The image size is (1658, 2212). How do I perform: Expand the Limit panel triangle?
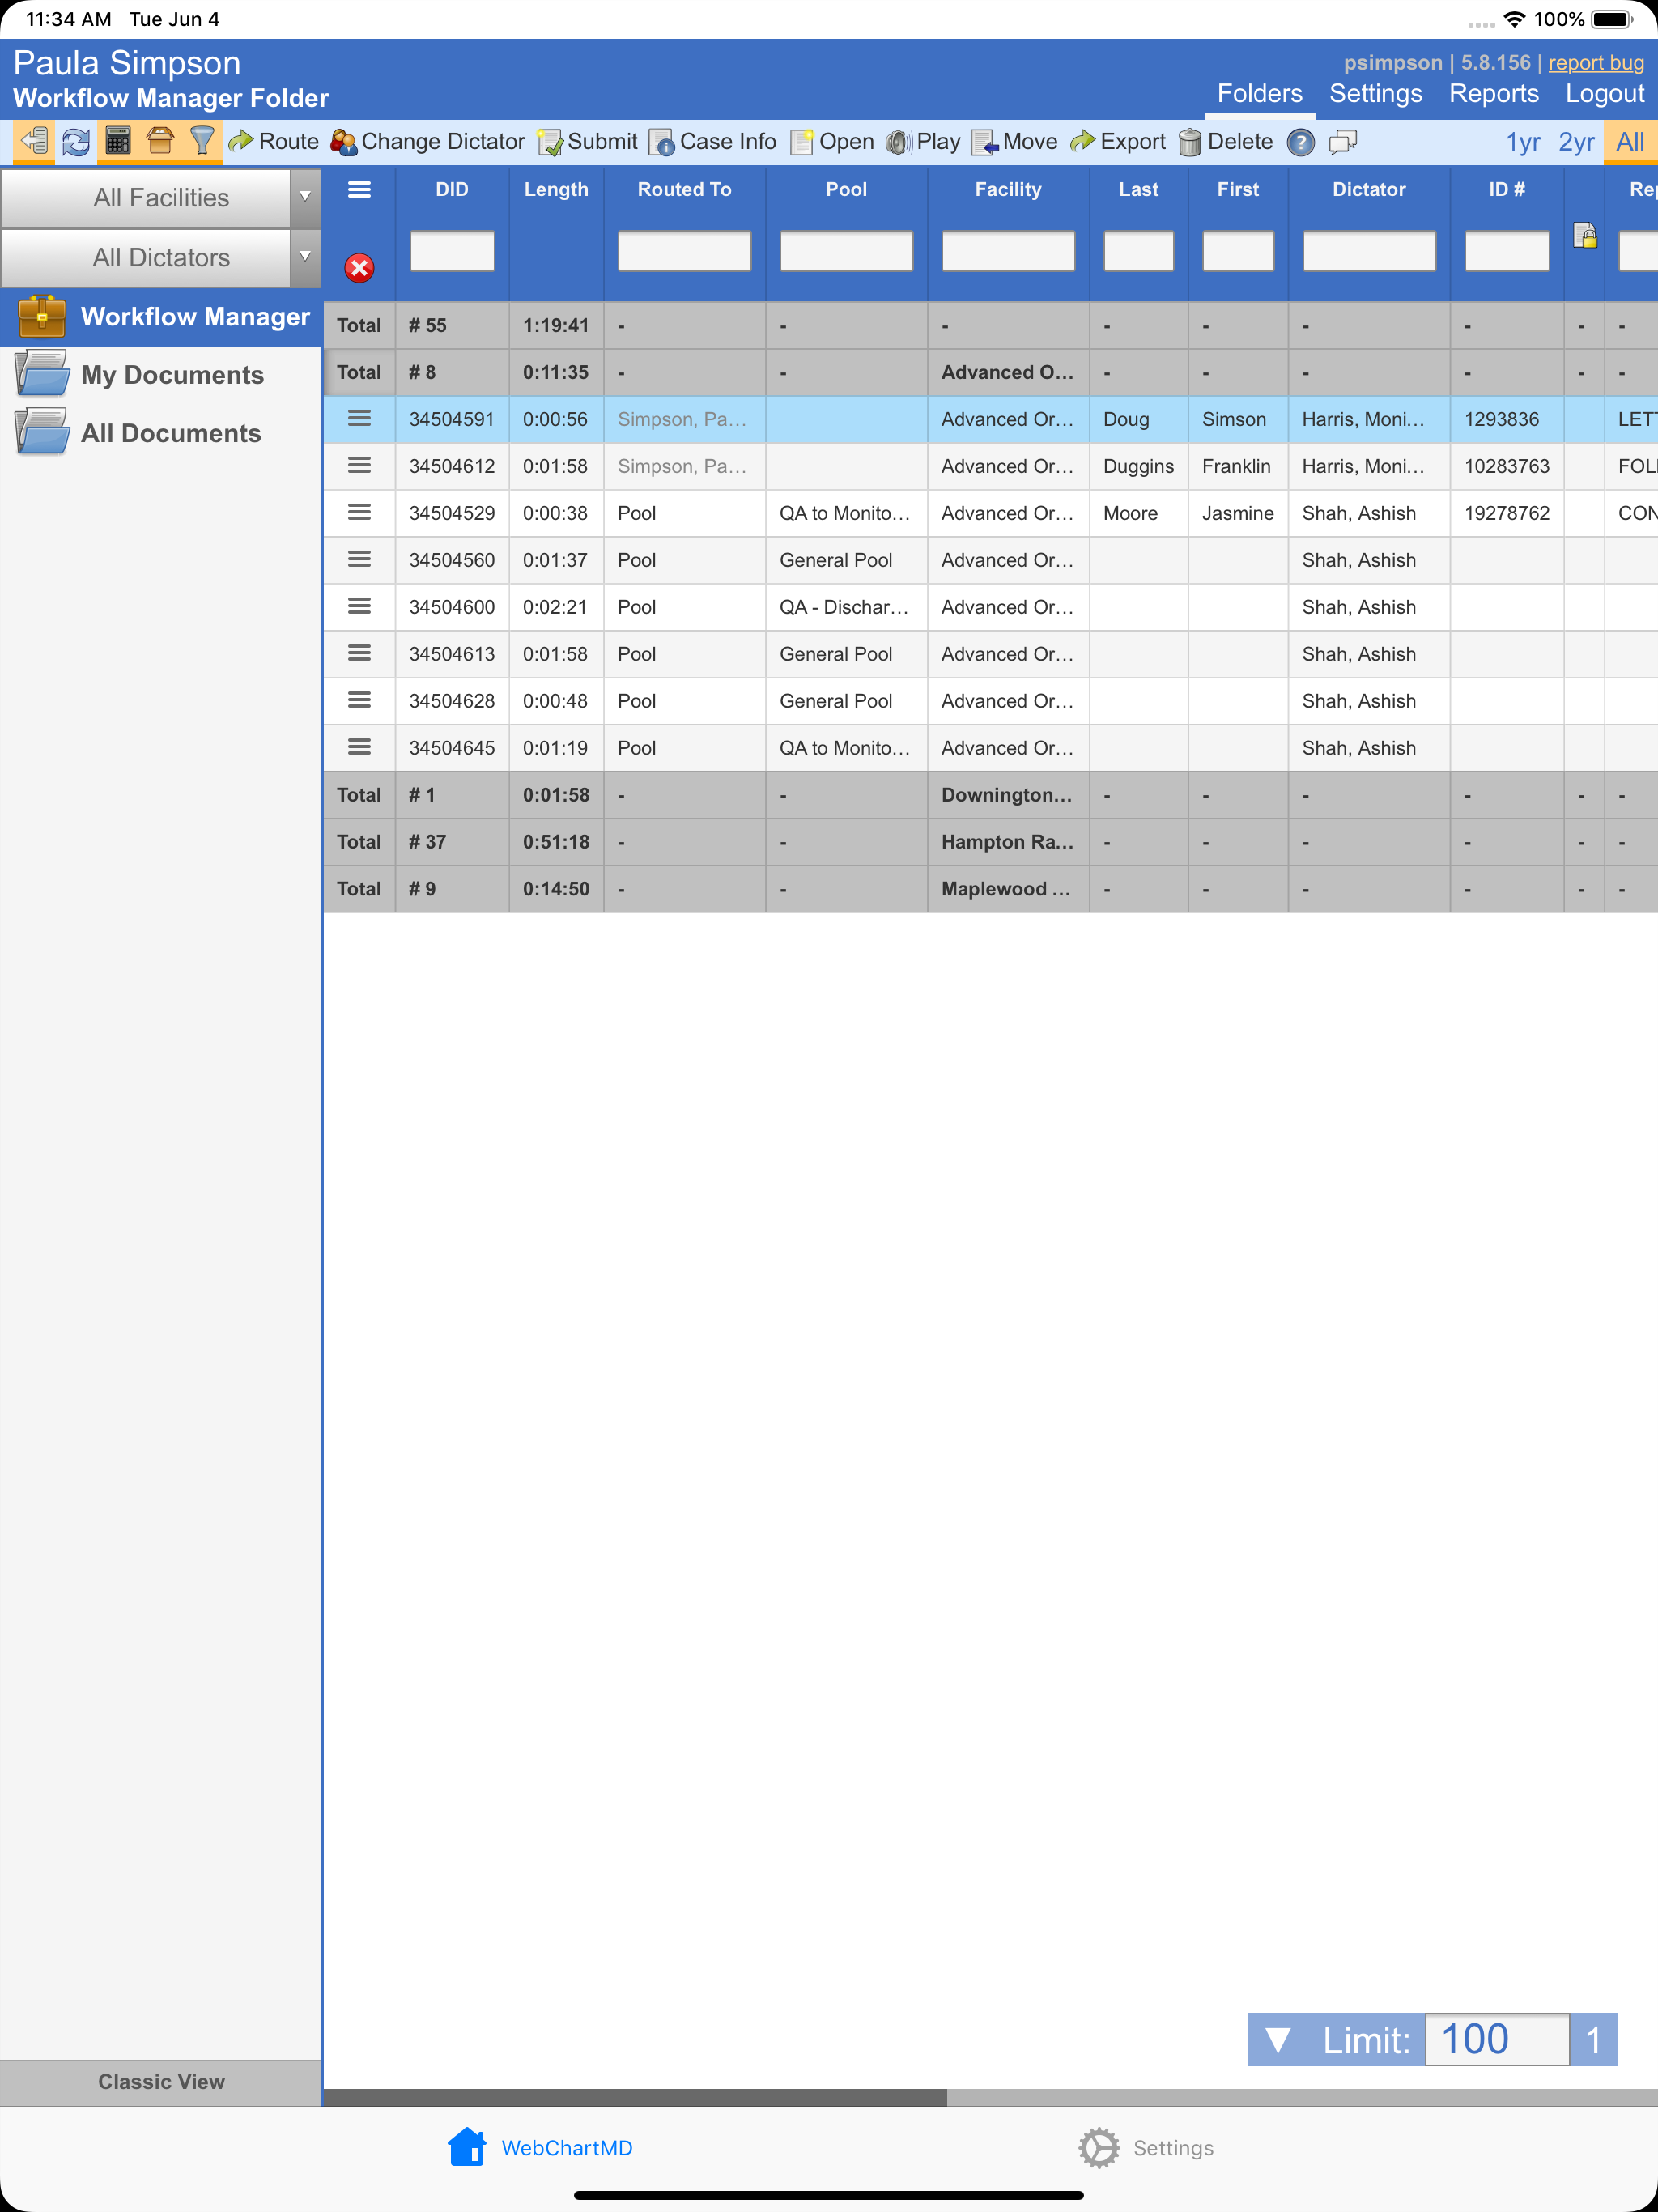point(1277,2040)
